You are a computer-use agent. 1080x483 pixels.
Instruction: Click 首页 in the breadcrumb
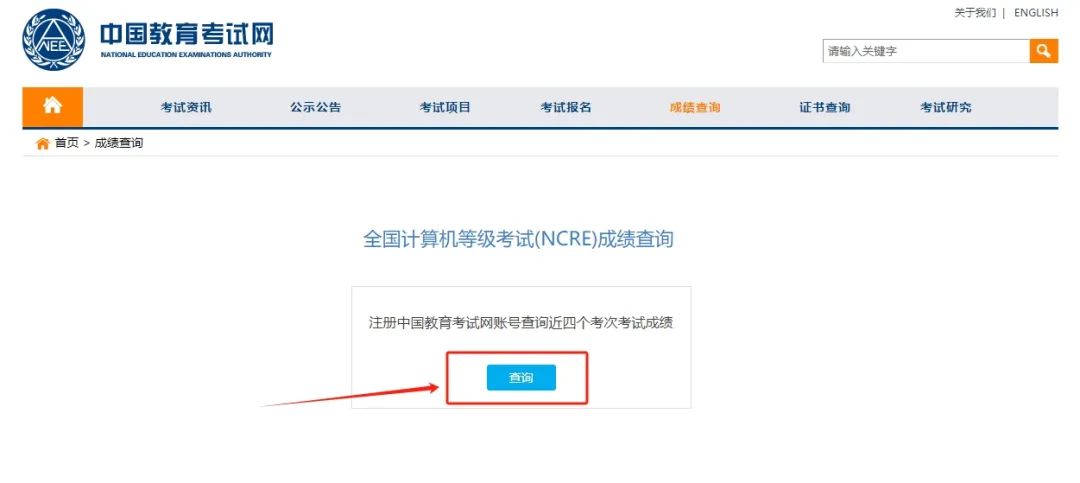(67, 143)
